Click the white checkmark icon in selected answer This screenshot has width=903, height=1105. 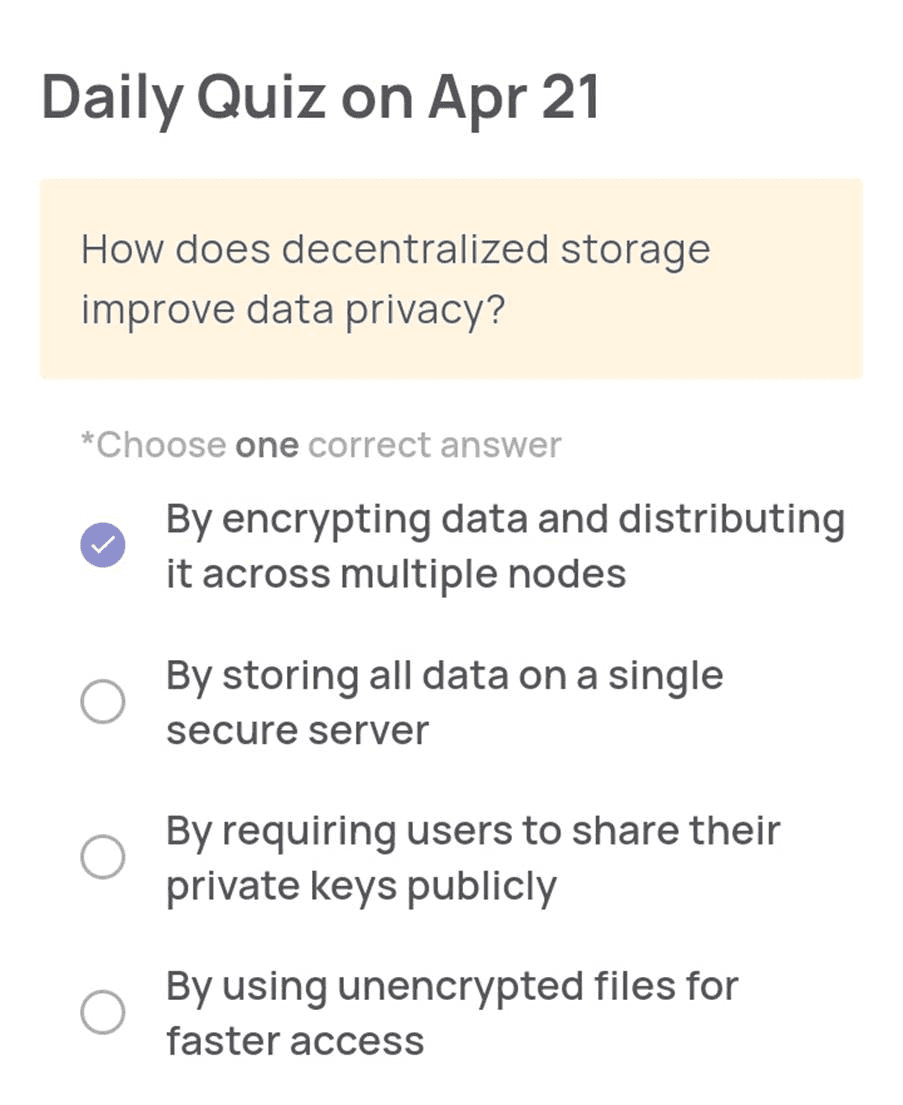(x=103, y=545)
